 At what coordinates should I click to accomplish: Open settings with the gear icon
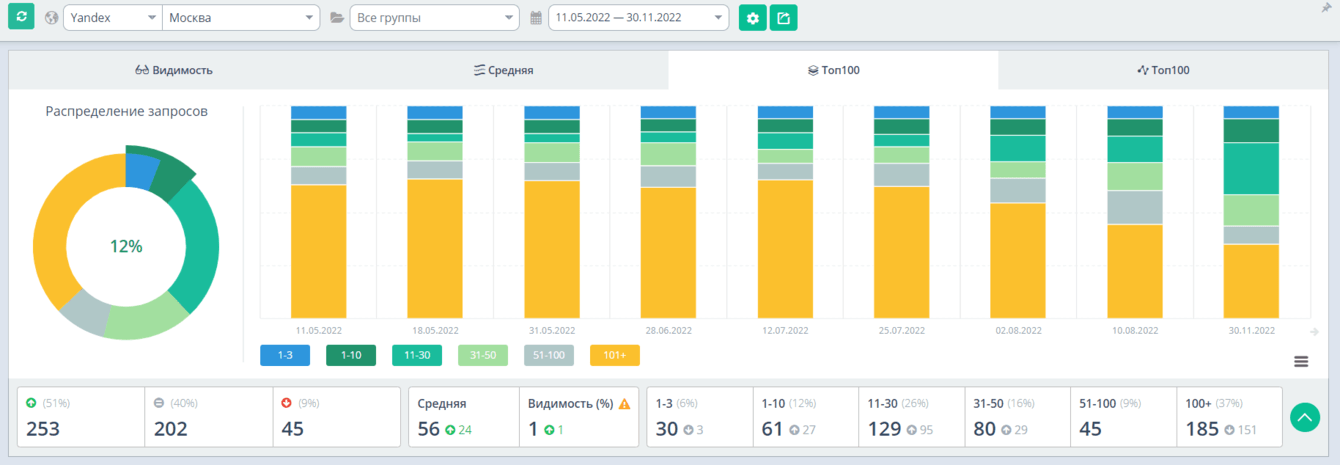pos(752,18)
